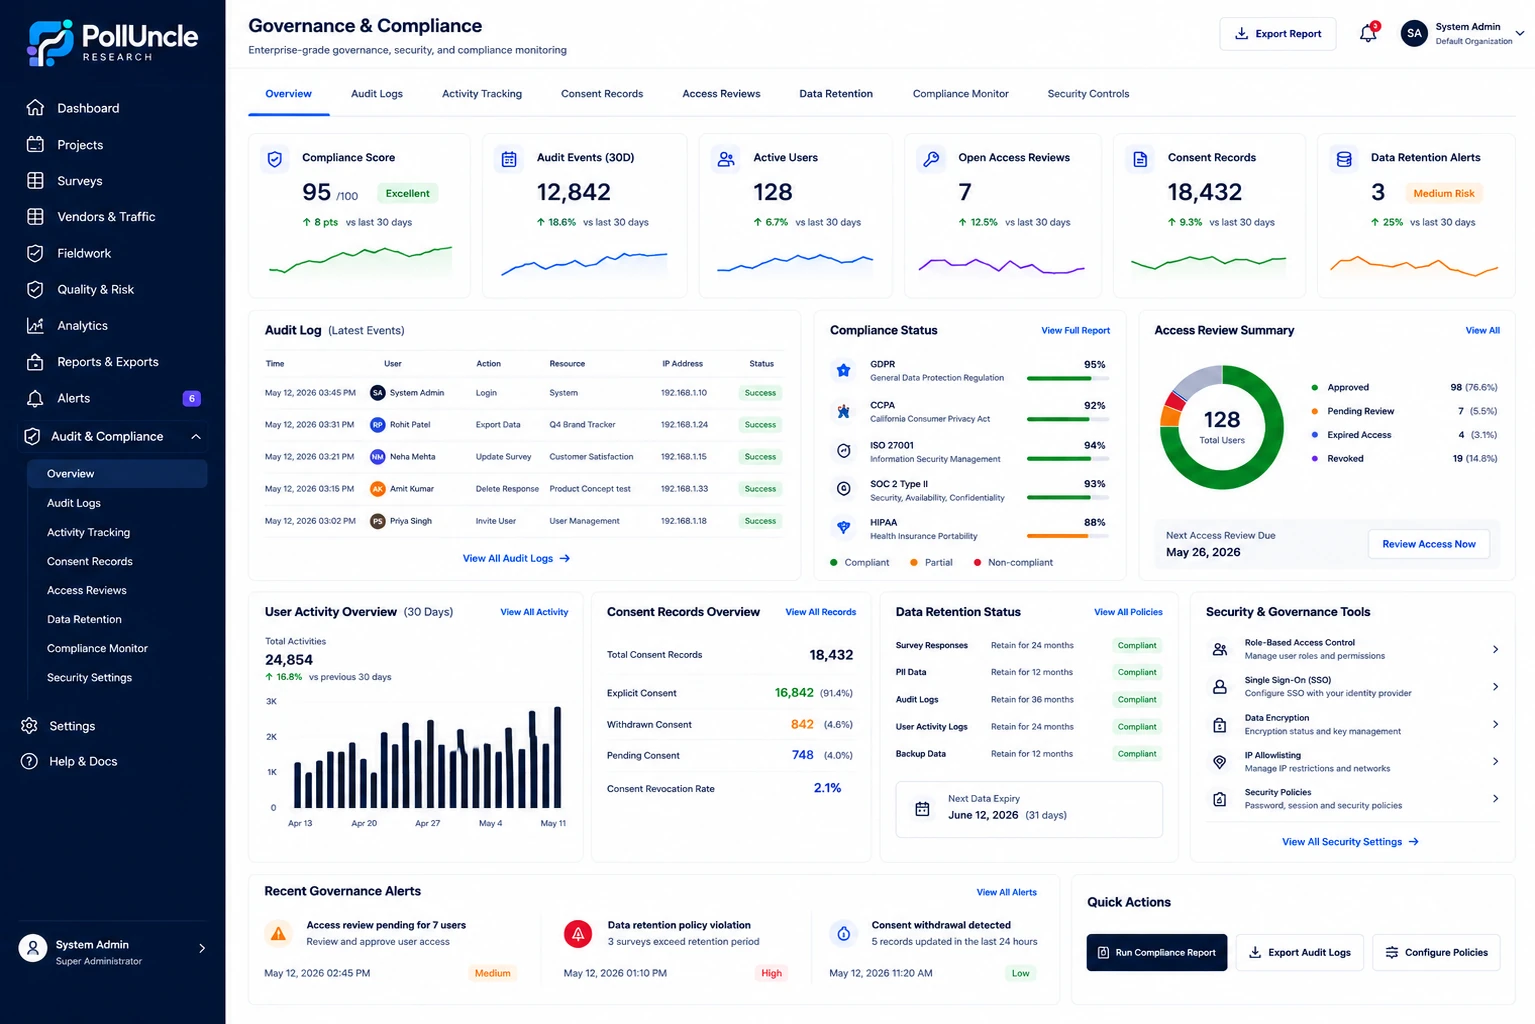Image resolution: width=1535 pixels, height=1024 pixels.
Task: Click the Audit Events calendar icon
Action: 509,159
